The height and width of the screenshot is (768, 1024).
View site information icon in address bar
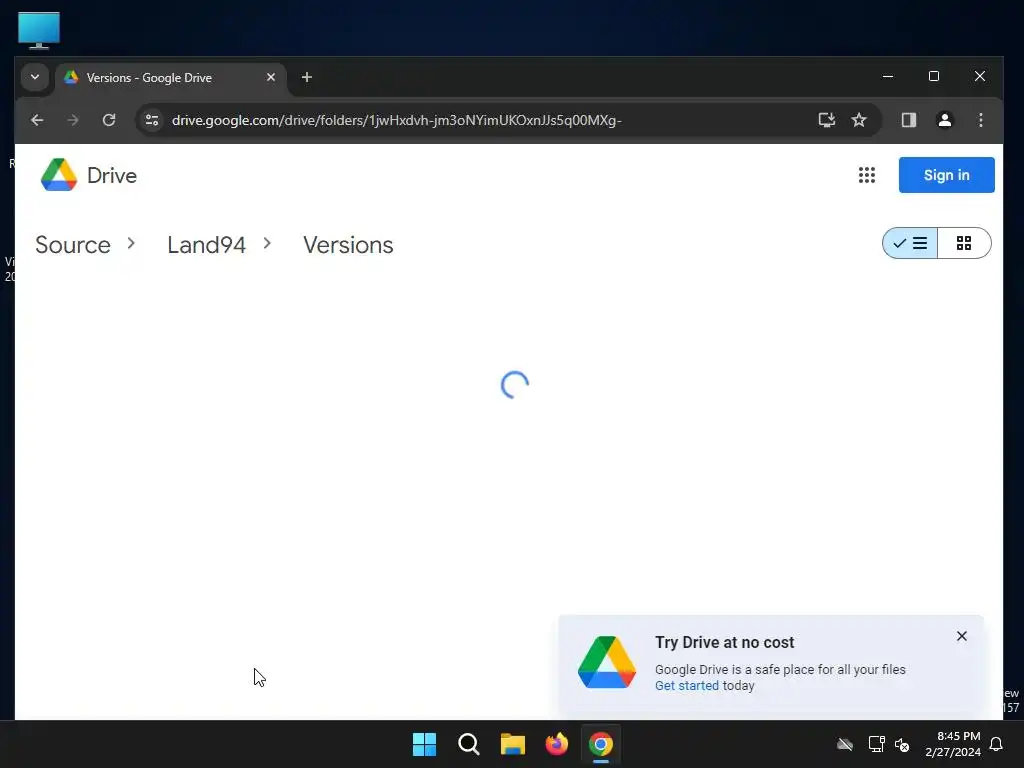click(152, 120)
